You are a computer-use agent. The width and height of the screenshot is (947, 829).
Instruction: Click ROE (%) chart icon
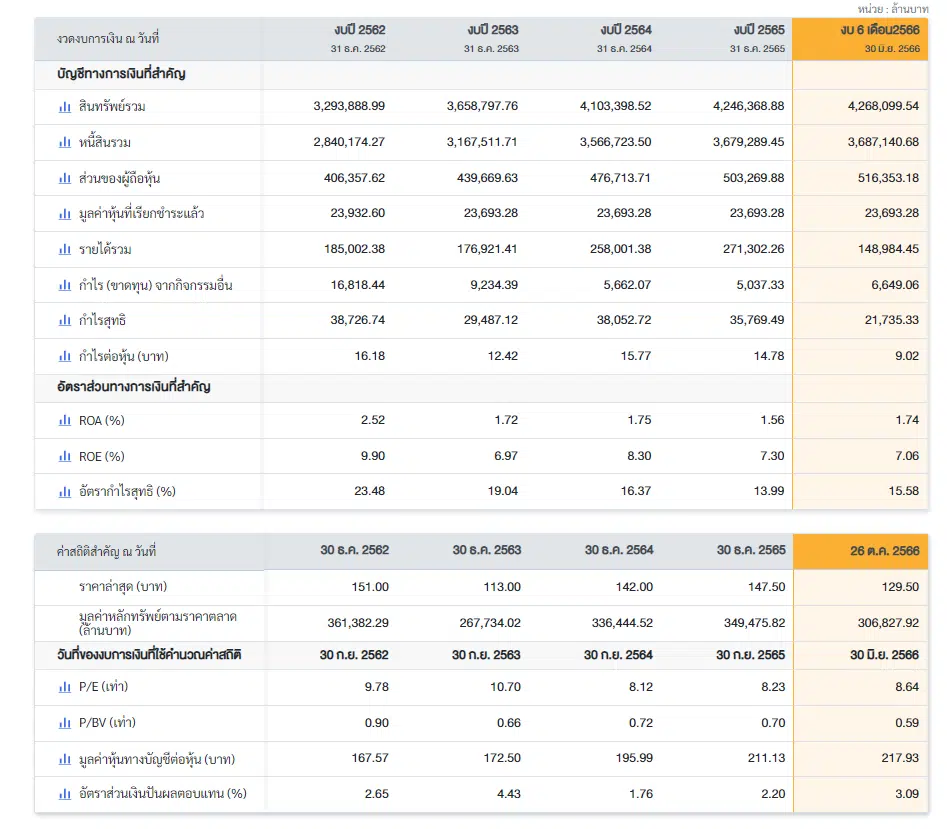coord(65,456)
